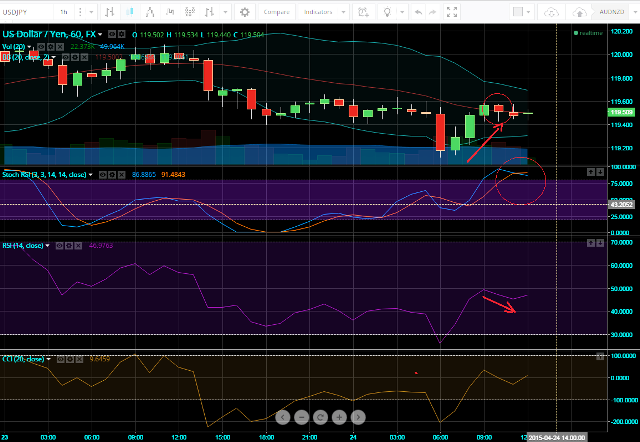Viewport: 640px width, 442px height.
Task: Open Stoch RSI settings gear
Action: (112, 175)
